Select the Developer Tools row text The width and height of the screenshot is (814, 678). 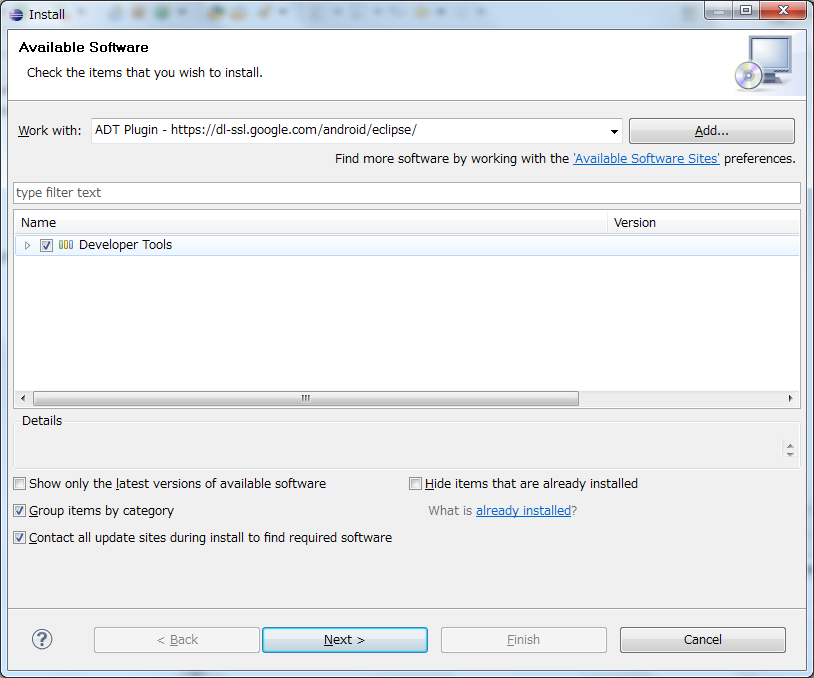pyautogui.click(x=125, y=245)
